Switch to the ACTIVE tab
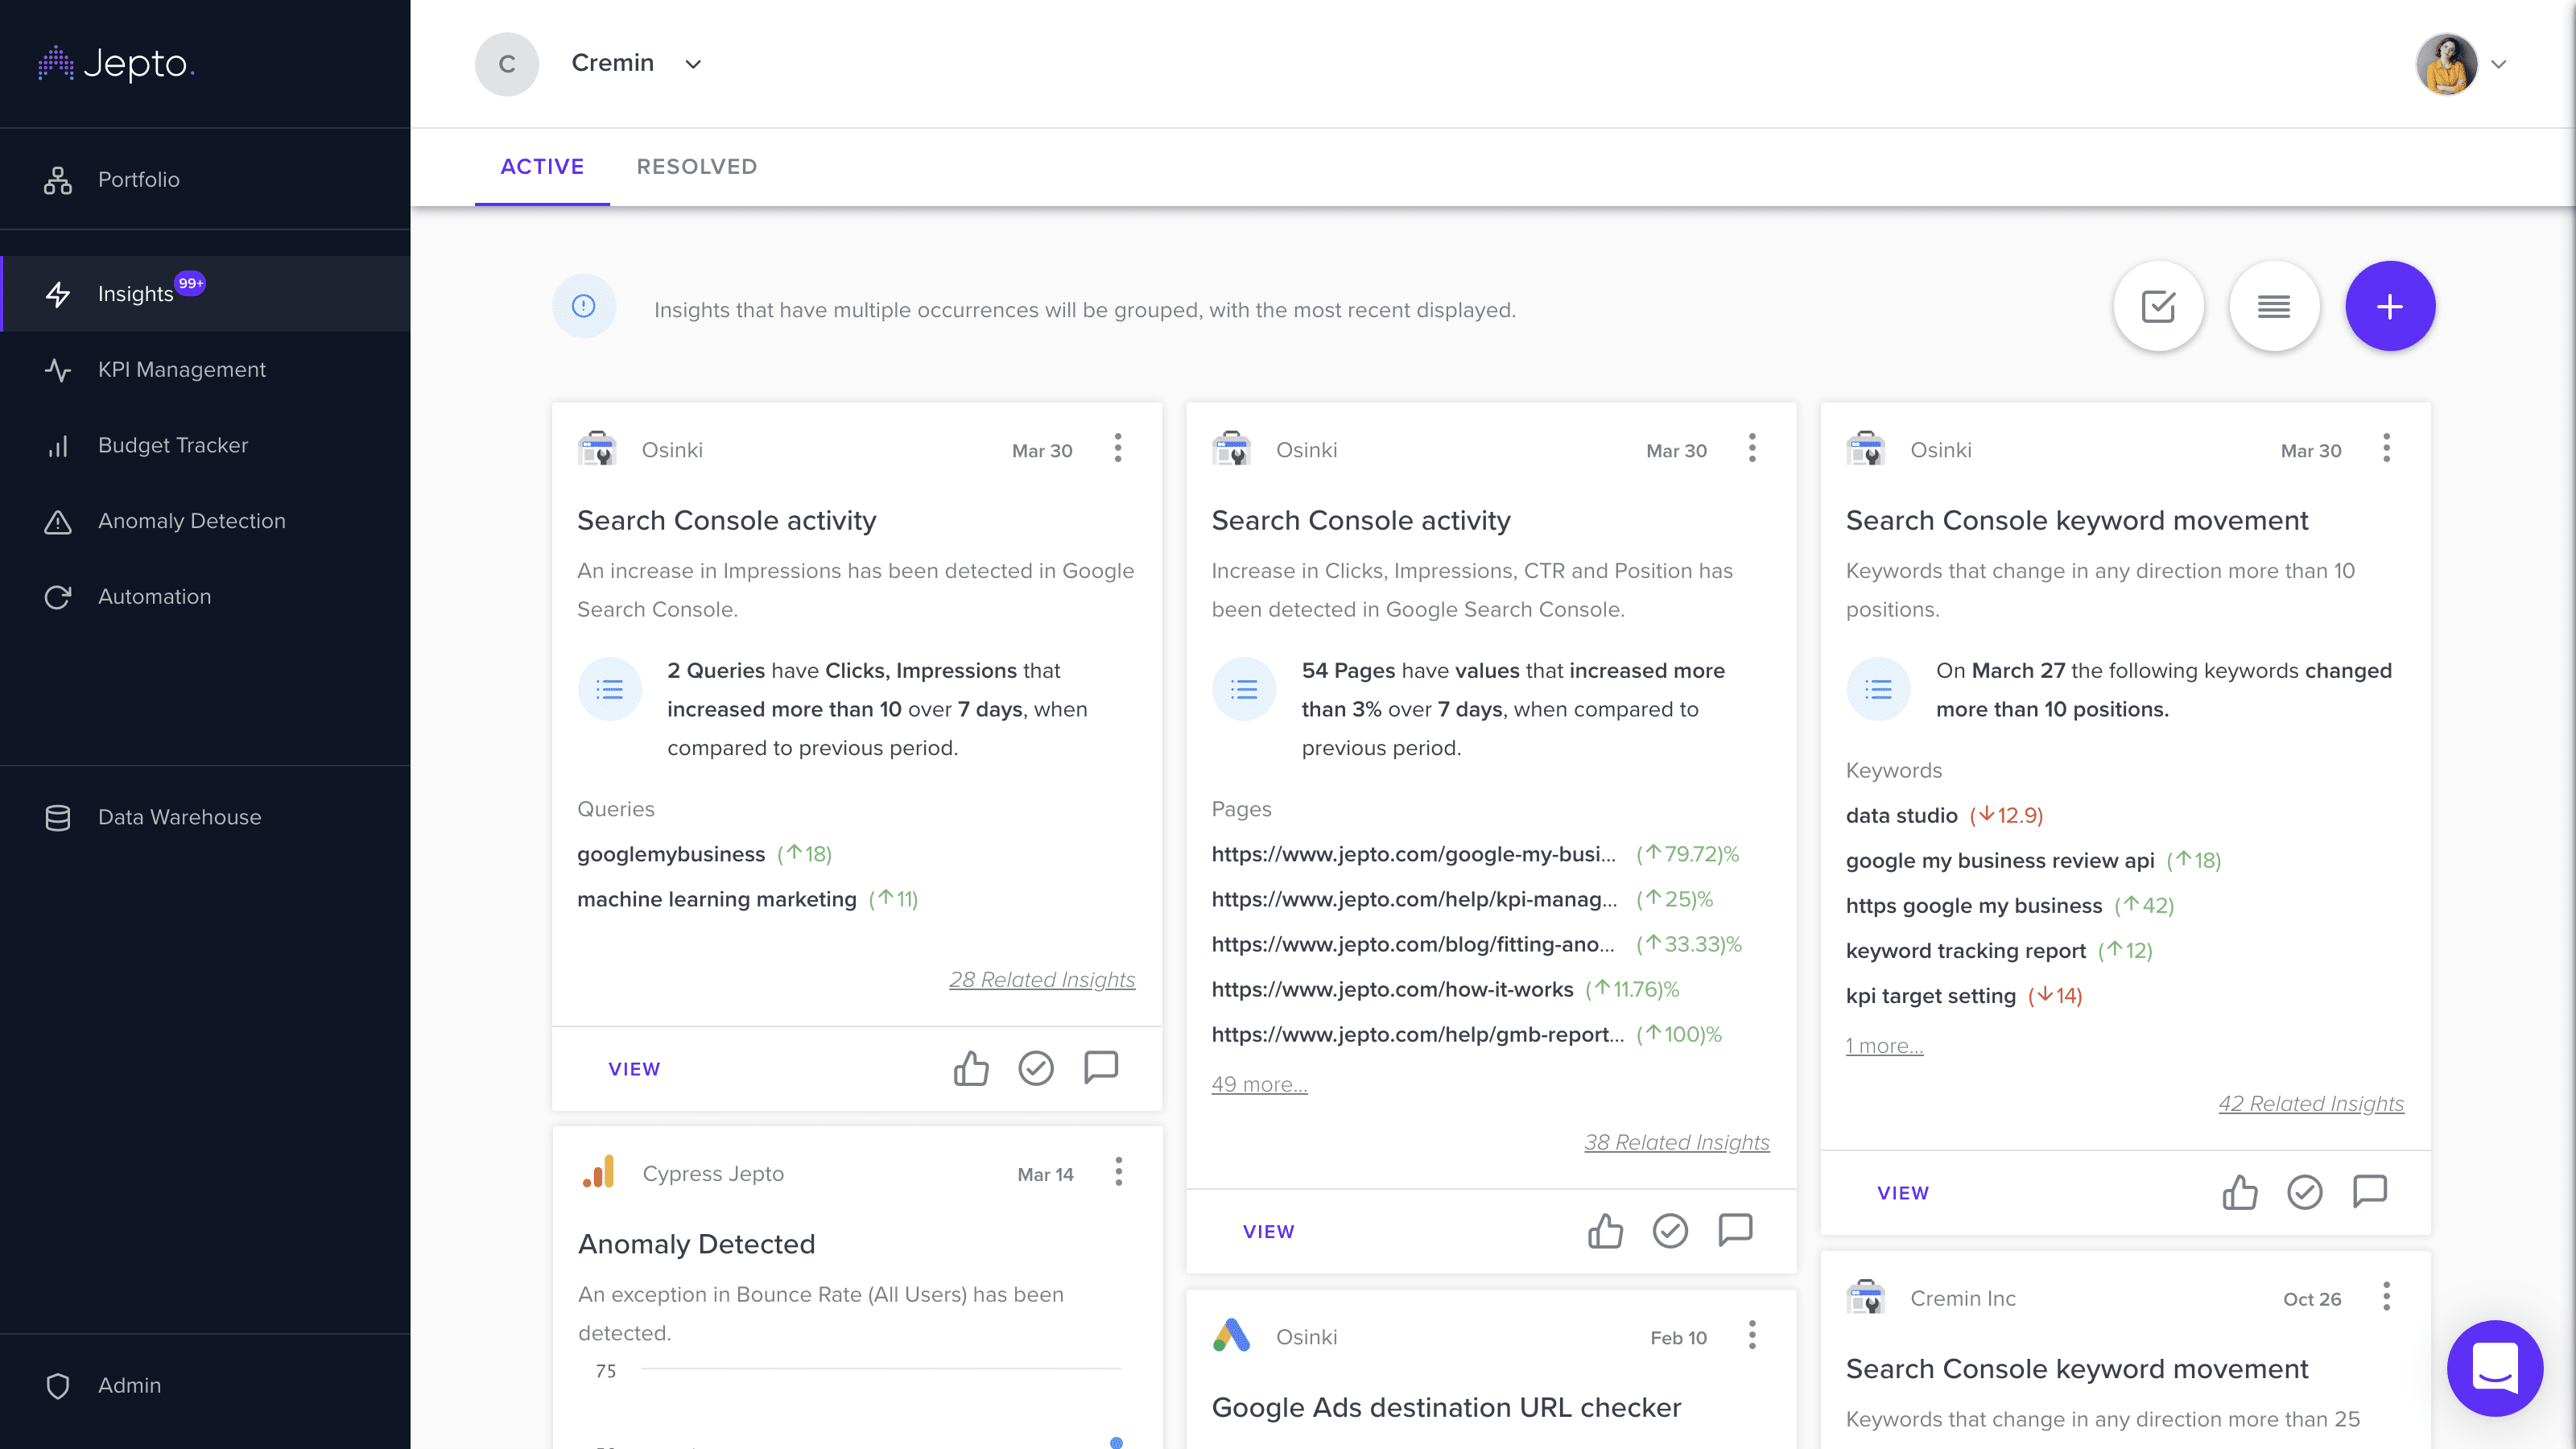Screen dimensions: 2576x1449 pos(542,167)
